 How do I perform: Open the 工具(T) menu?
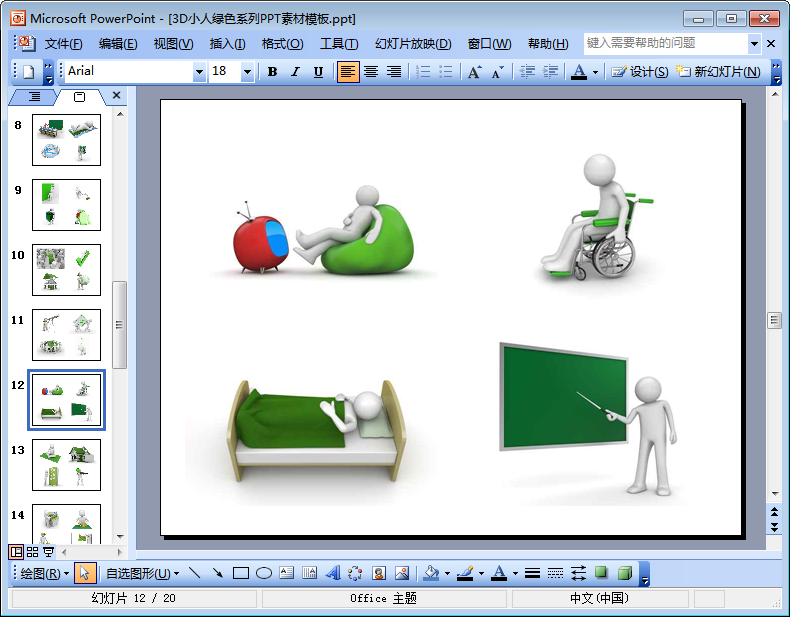click(x=339, y=44)
